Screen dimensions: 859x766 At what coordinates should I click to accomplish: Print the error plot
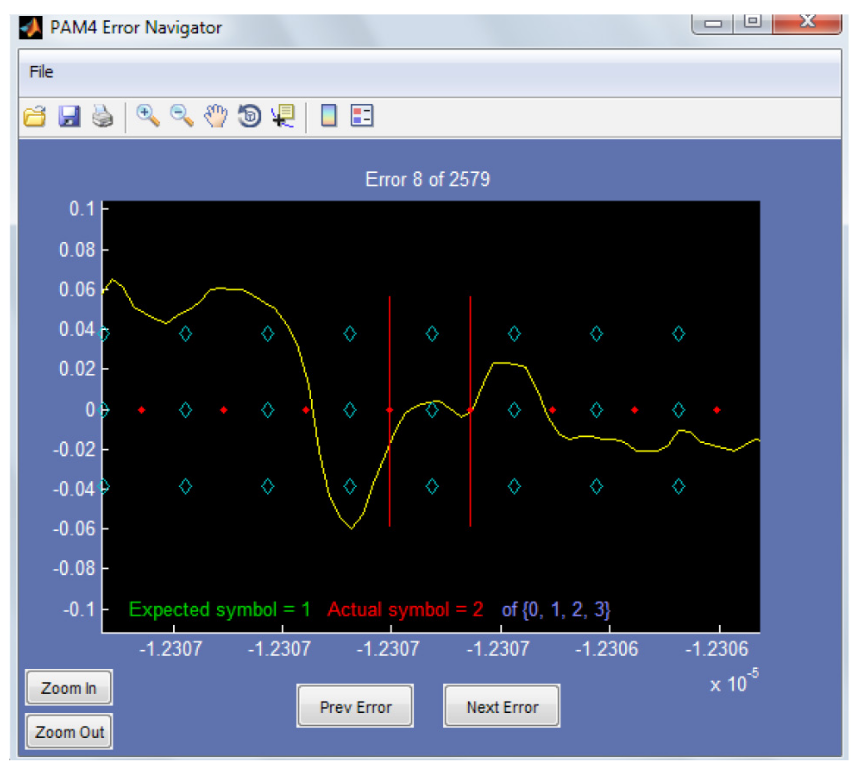click(x=104, y=116)
